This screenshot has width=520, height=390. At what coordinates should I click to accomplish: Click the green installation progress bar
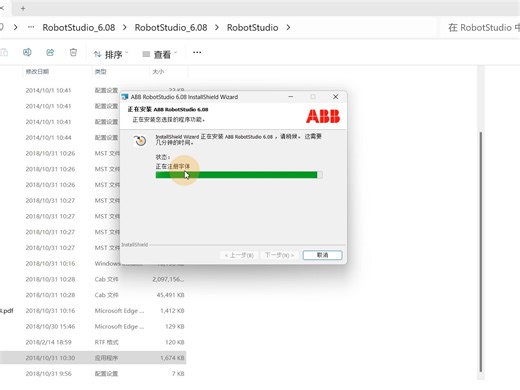point(239,175)
